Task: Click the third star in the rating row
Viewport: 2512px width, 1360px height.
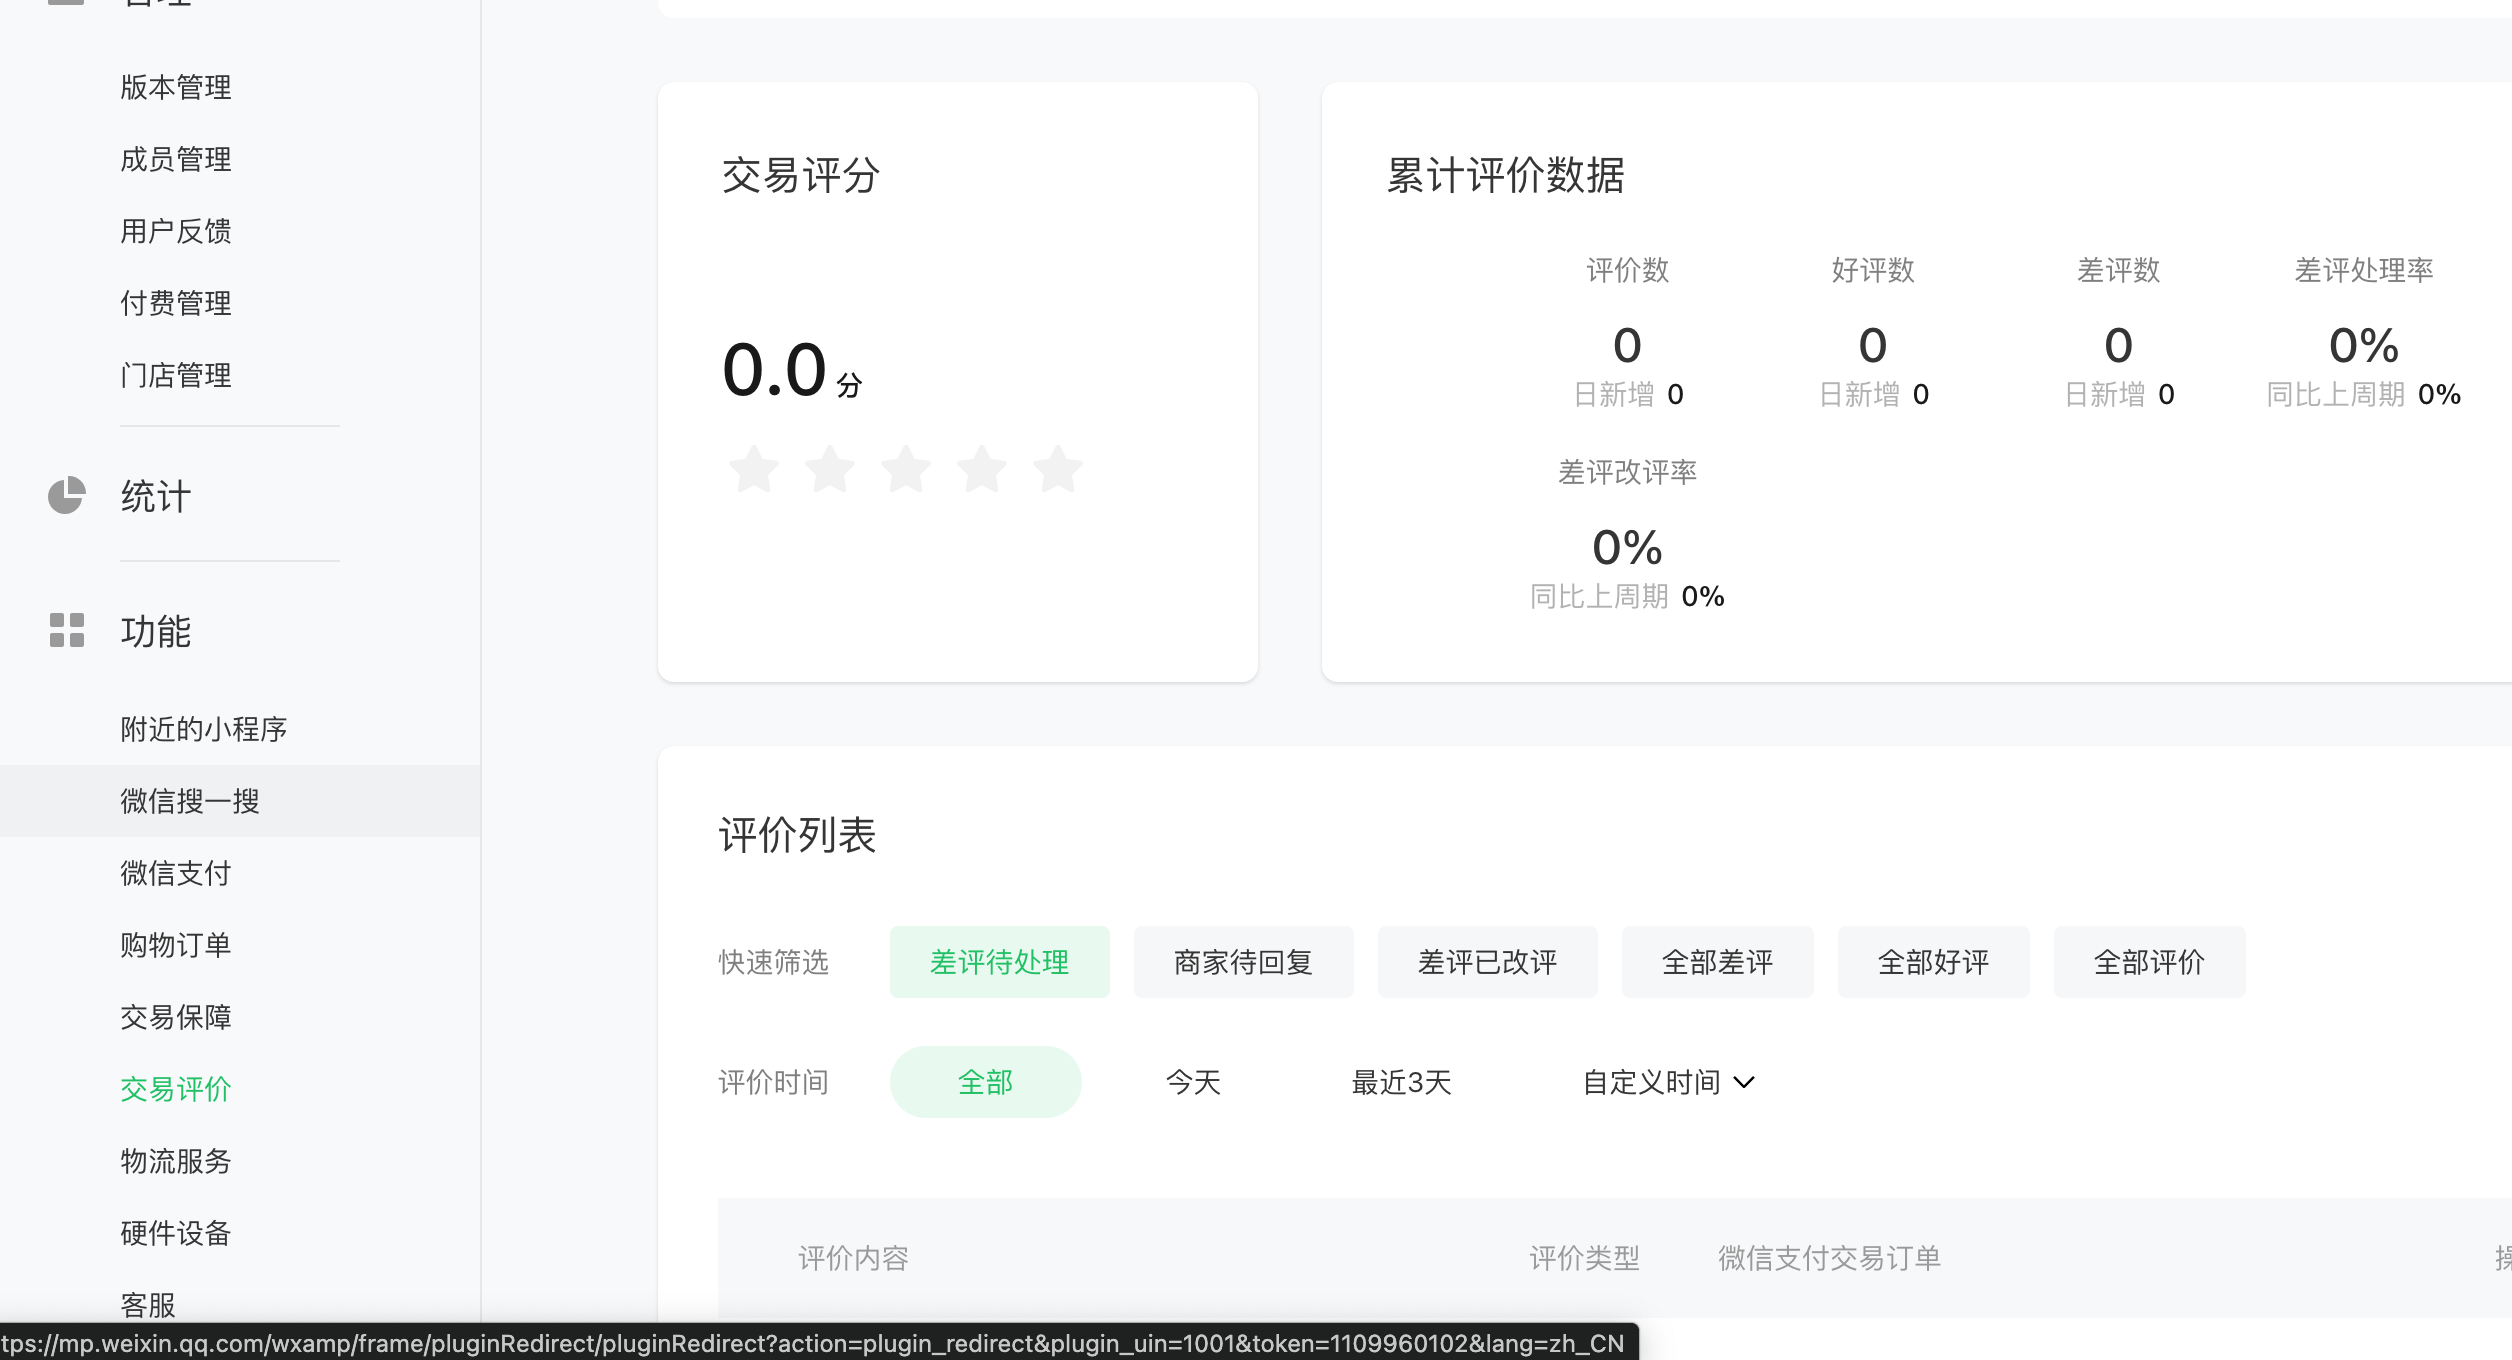Action: (906, 470)
